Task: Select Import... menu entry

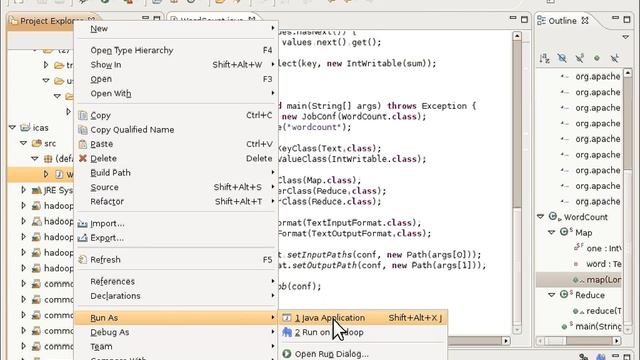Action: 107,224
